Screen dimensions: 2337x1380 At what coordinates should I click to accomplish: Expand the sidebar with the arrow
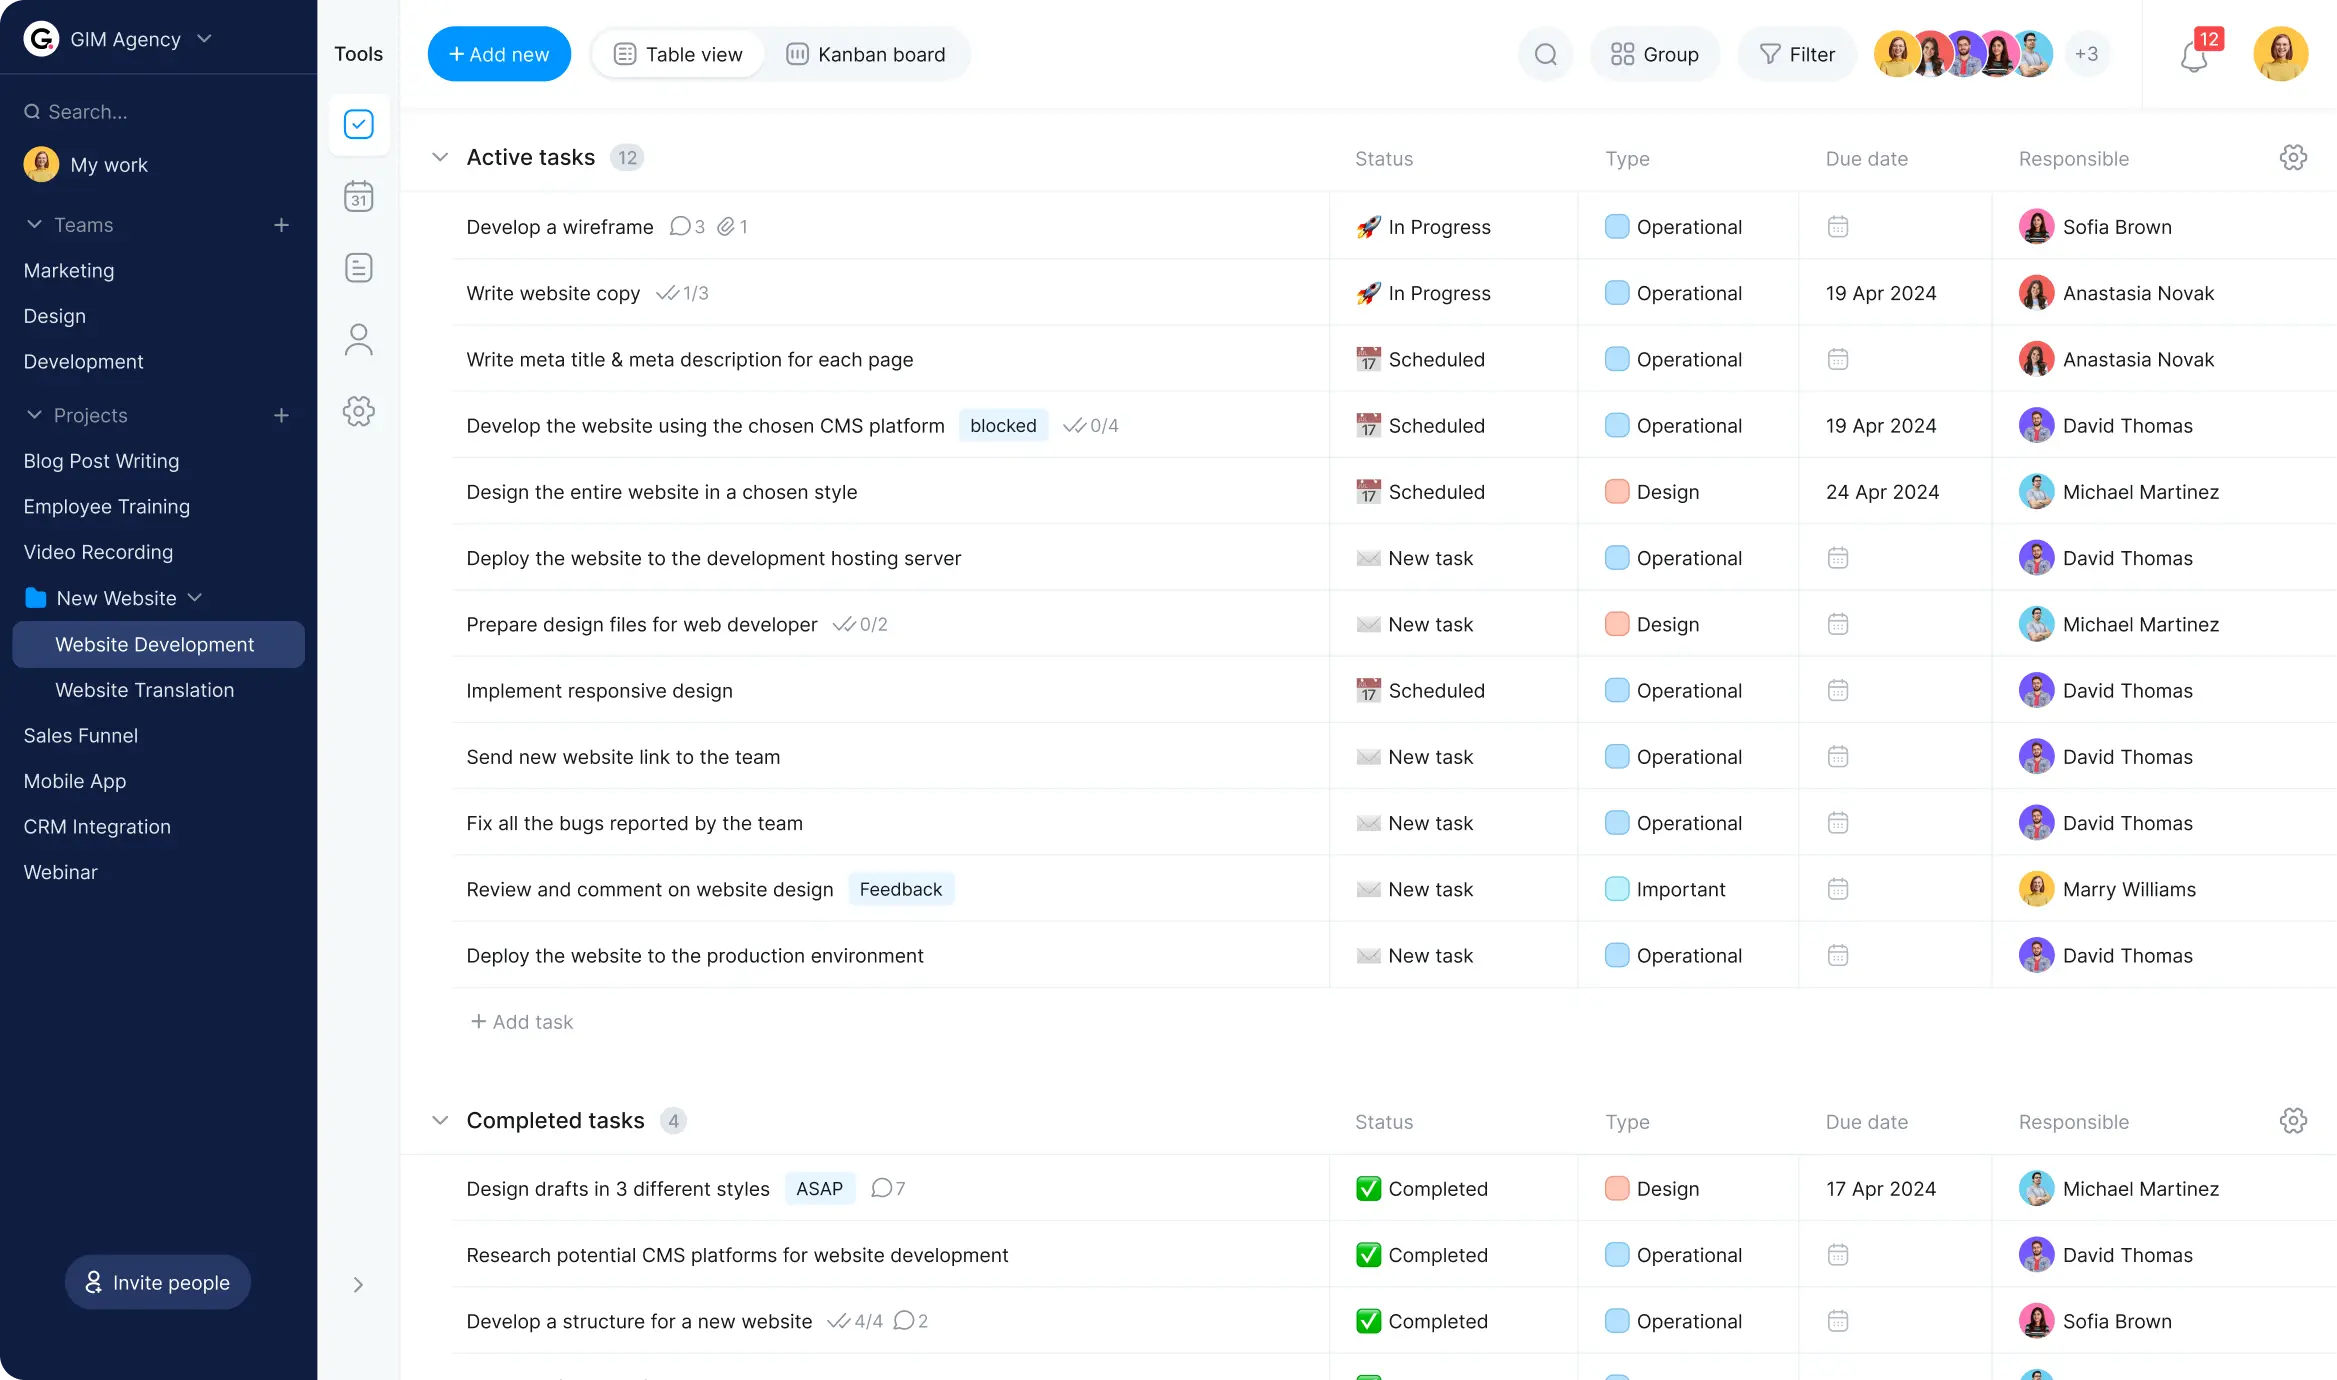pyautogui.click(x=358, y=1285)
